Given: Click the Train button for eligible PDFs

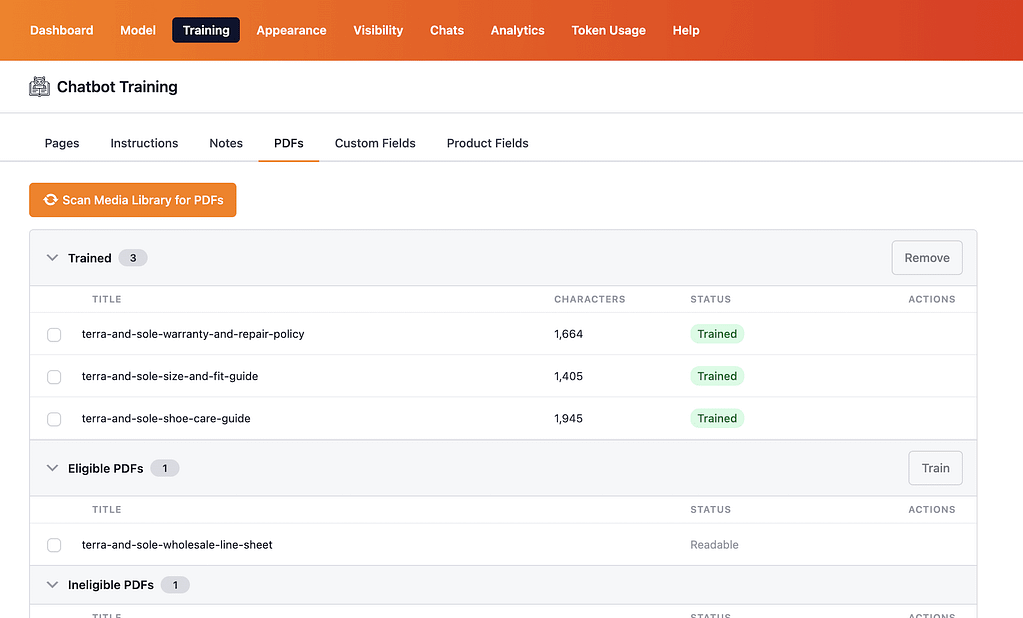Looking at the screenshot, I should pyautogui.click(x=935, y=468).
